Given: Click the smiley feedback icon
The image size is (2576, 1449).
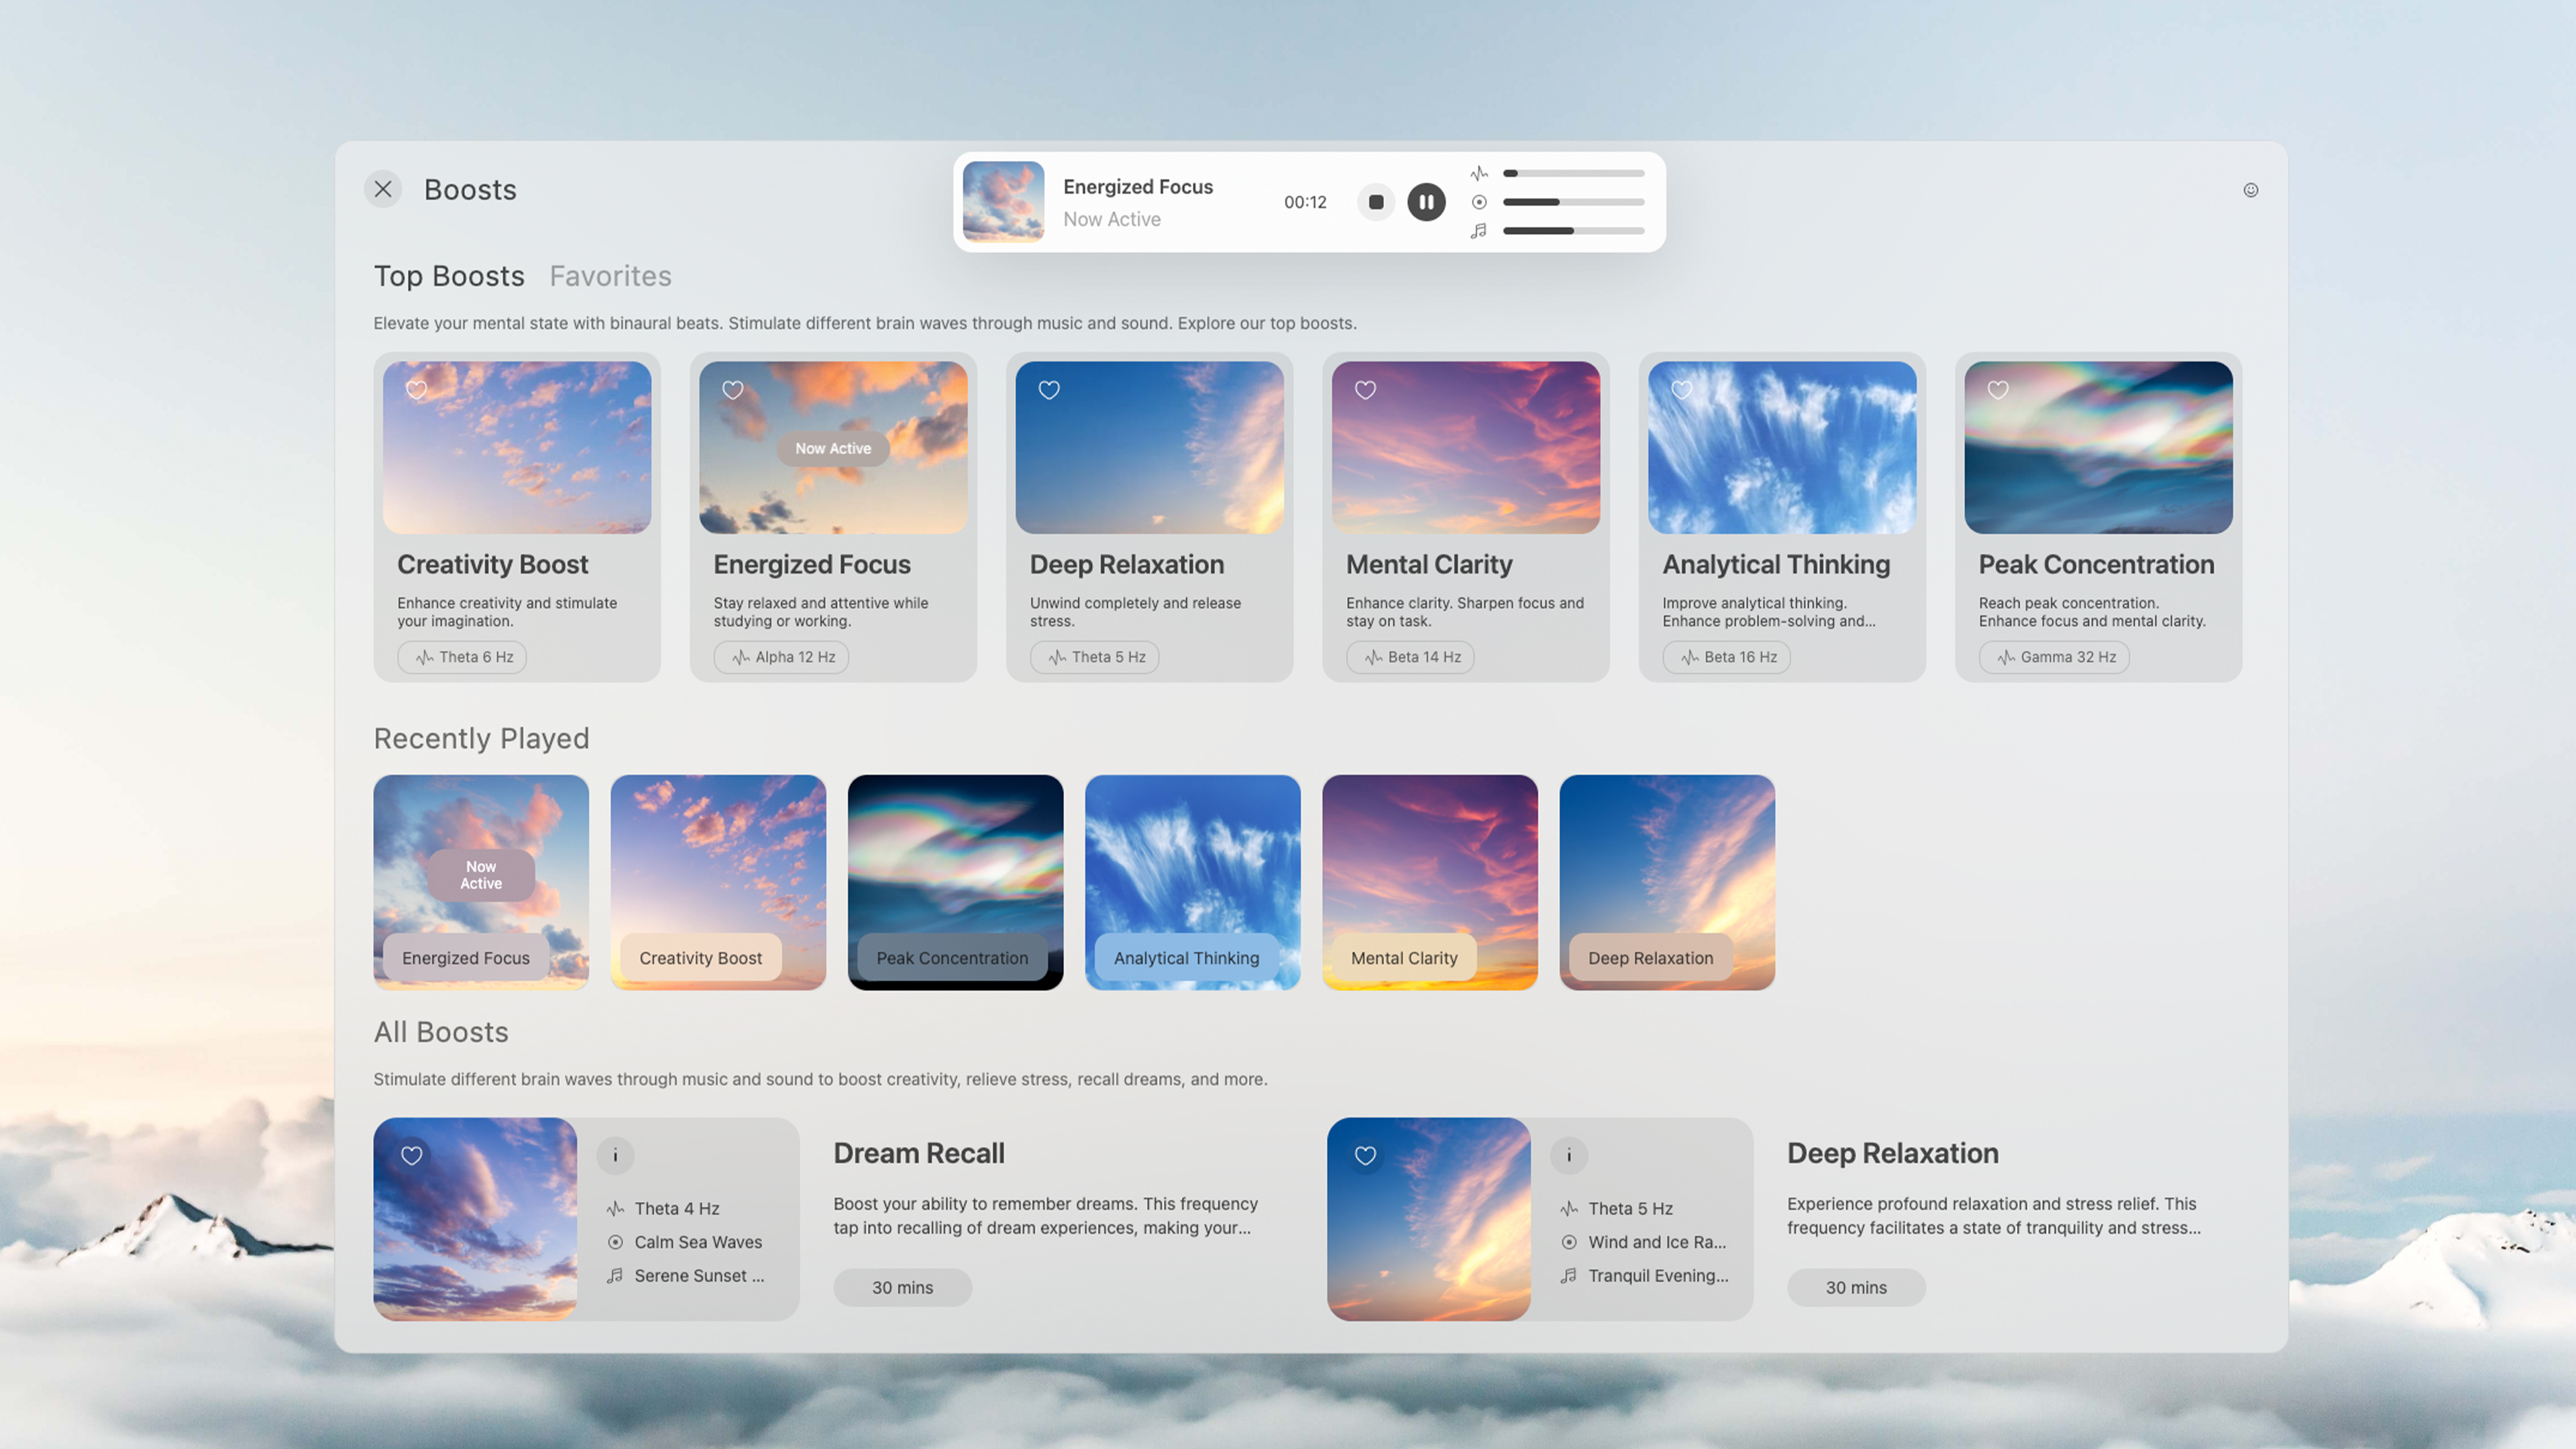Looking at the screenshot, I should (2250, 190).
